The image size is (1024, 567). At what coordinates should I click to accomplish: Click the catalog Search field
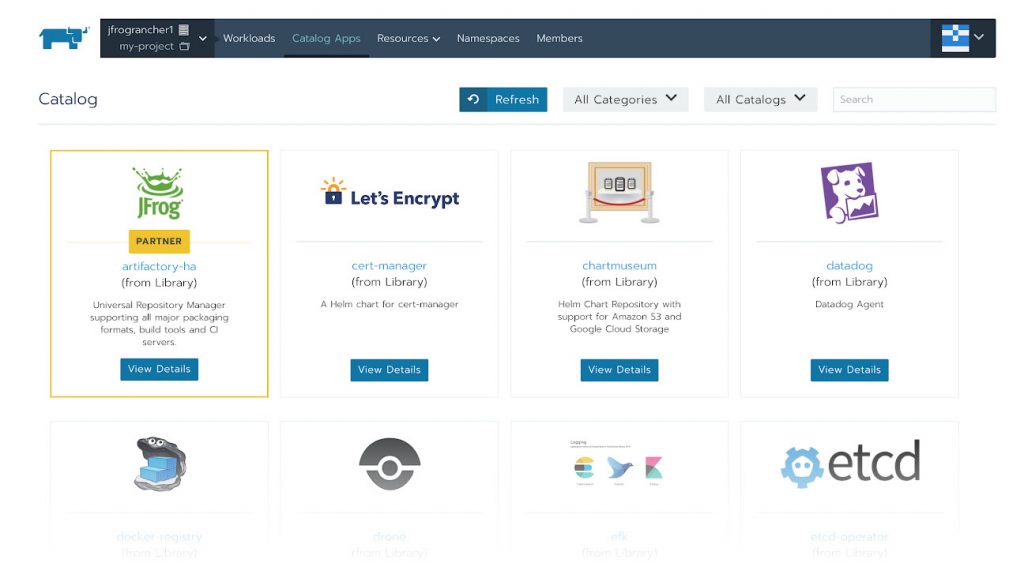click(913, 99)
